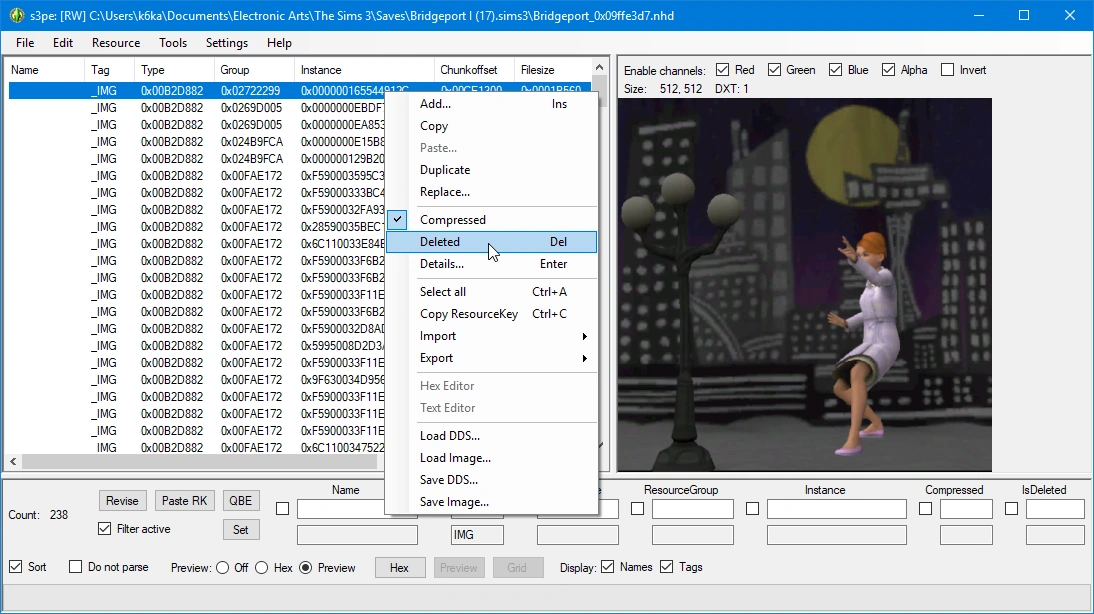Click the filter field containing IMG
The height and width of the screenshot is (614, 1094).
[477, 534]
